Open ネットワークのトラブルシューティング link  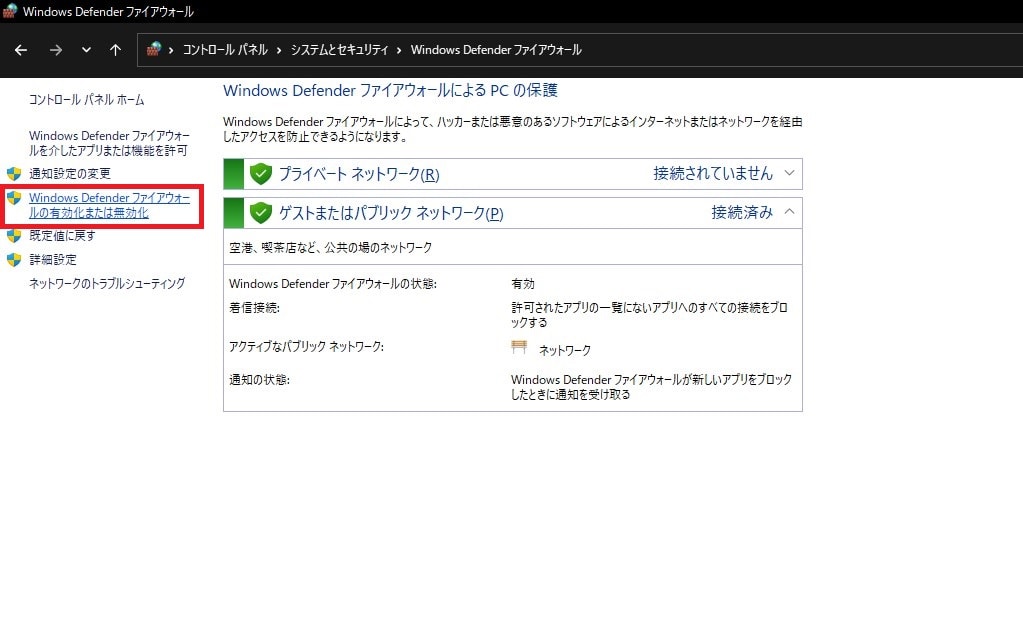[107, 284]
